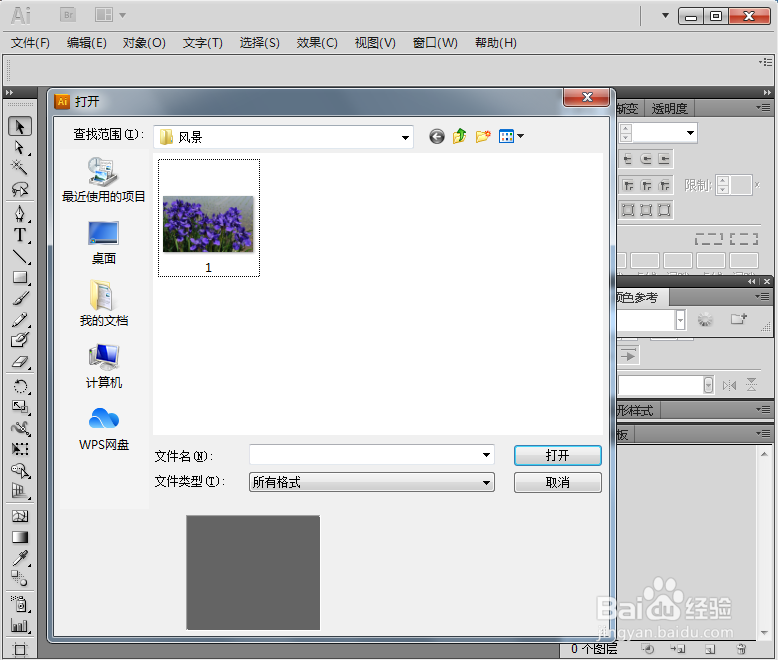Select the flower image file 1

(x=208, y=218)
